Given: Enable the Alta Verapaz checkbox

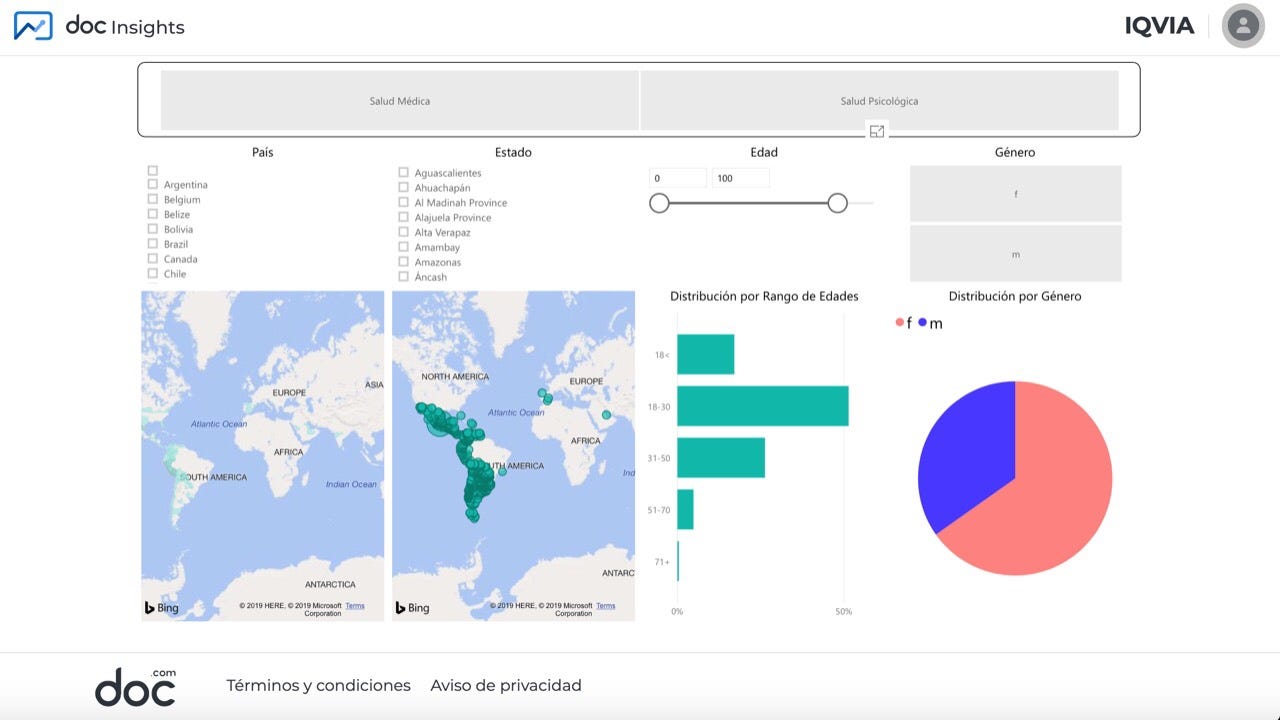Looking at the screenshot, I should pos(404,232).
